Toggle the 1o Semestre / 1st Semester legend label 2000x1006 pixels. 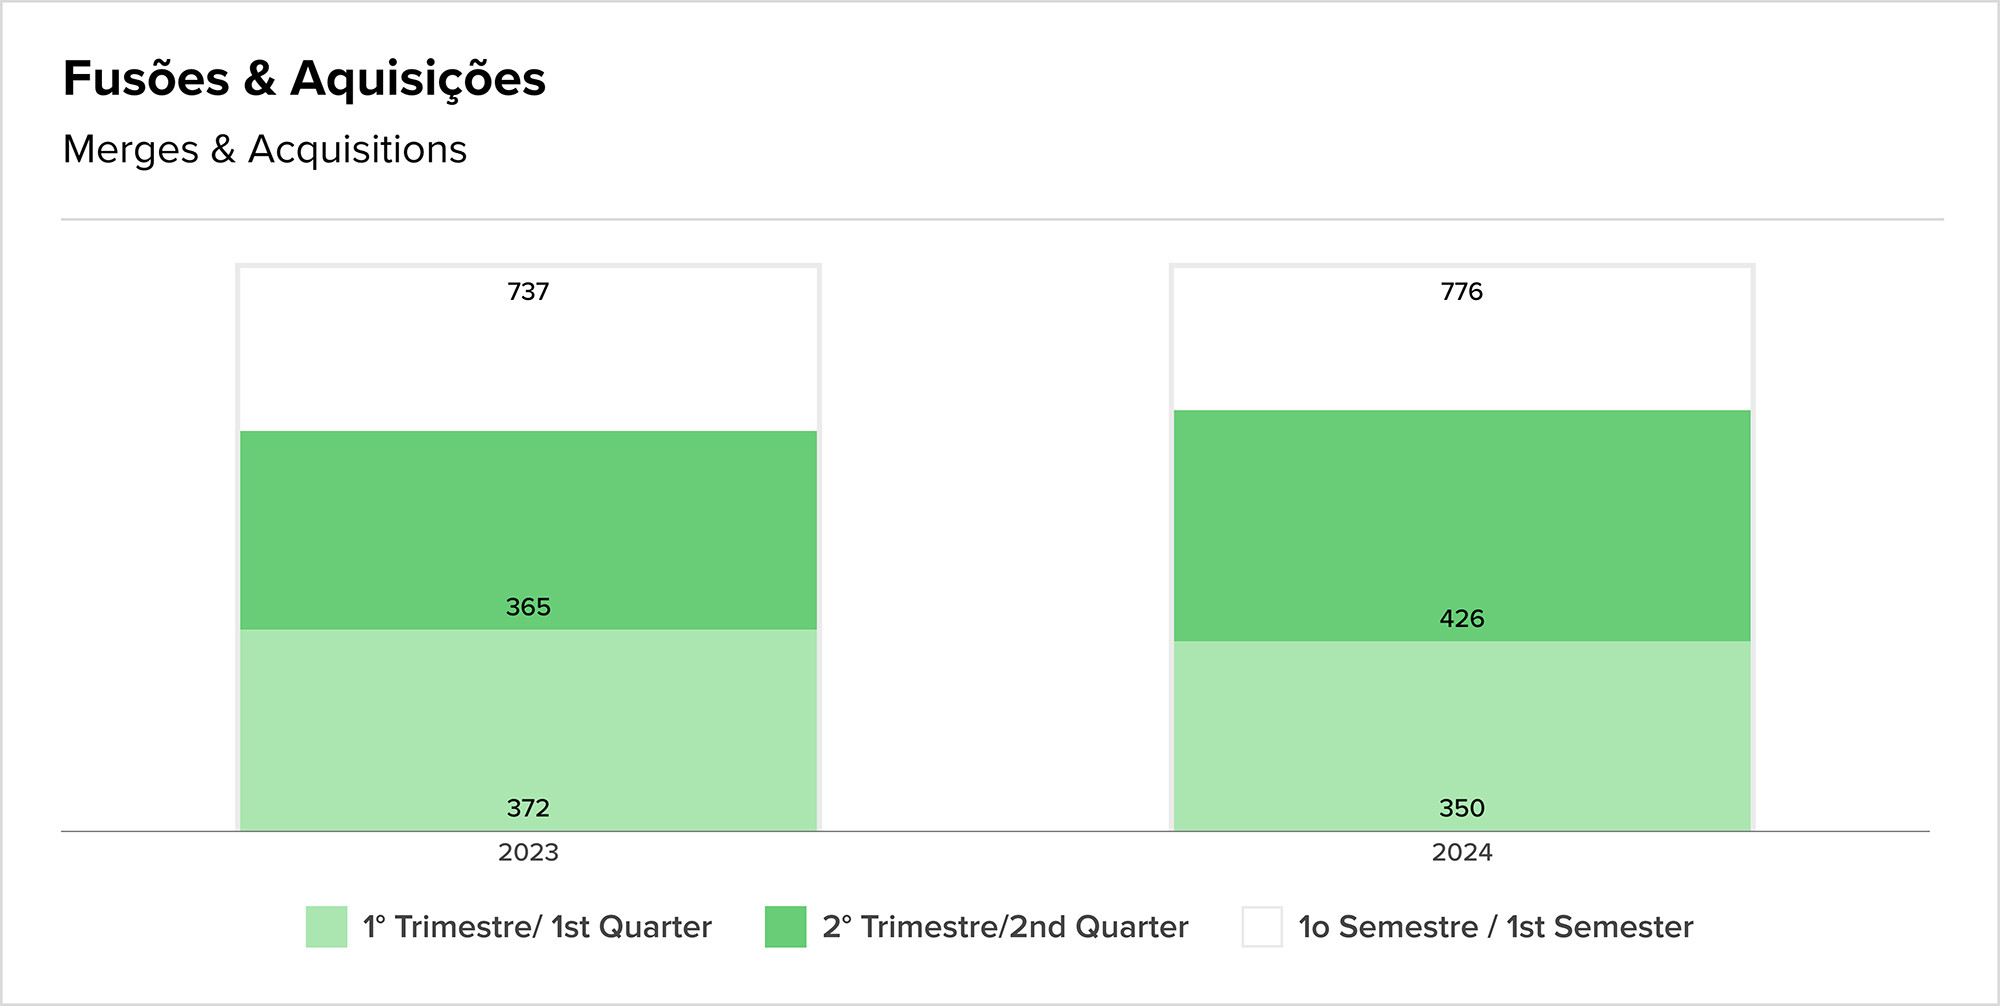(1496, 927)
